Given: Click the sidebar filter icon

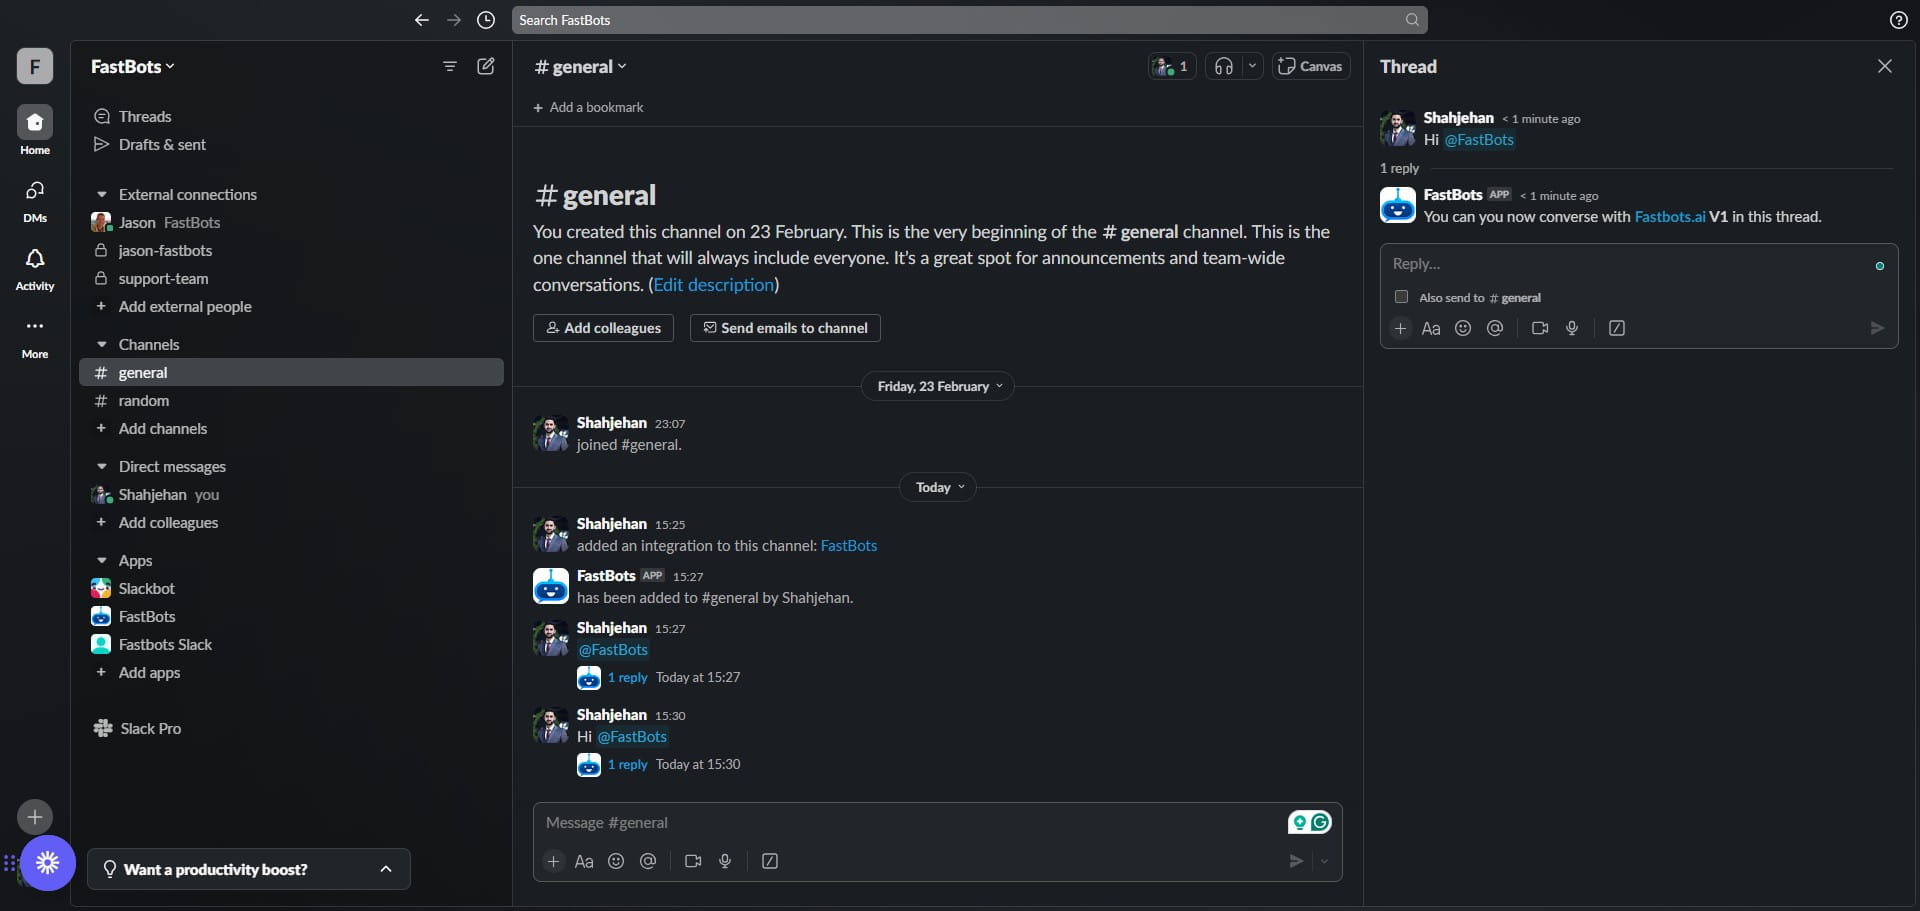Looking at the screenshot, I should [450, 66].
